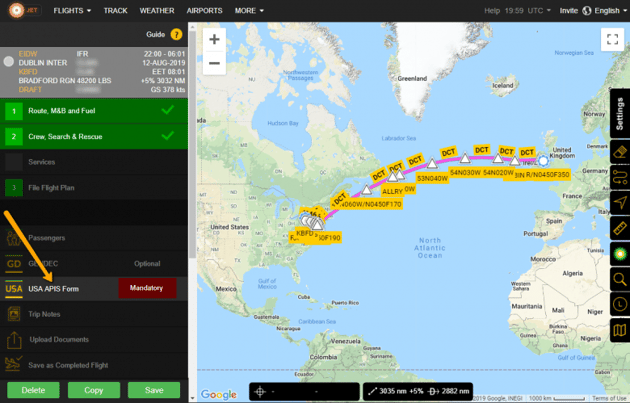Click the Passengers people icon
The image size is (630, 403).
click(x=14, y=238)
